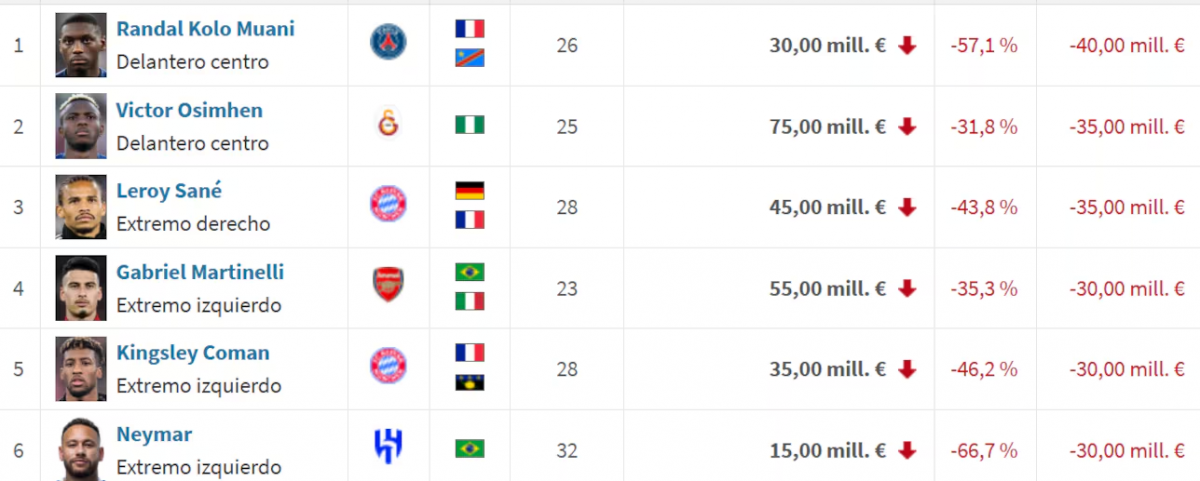The width and height of the screenshot is (1200, 481).
Task: Click the Arsenal club crest icon
Action: pyautogui.click(x=388, y=287)
